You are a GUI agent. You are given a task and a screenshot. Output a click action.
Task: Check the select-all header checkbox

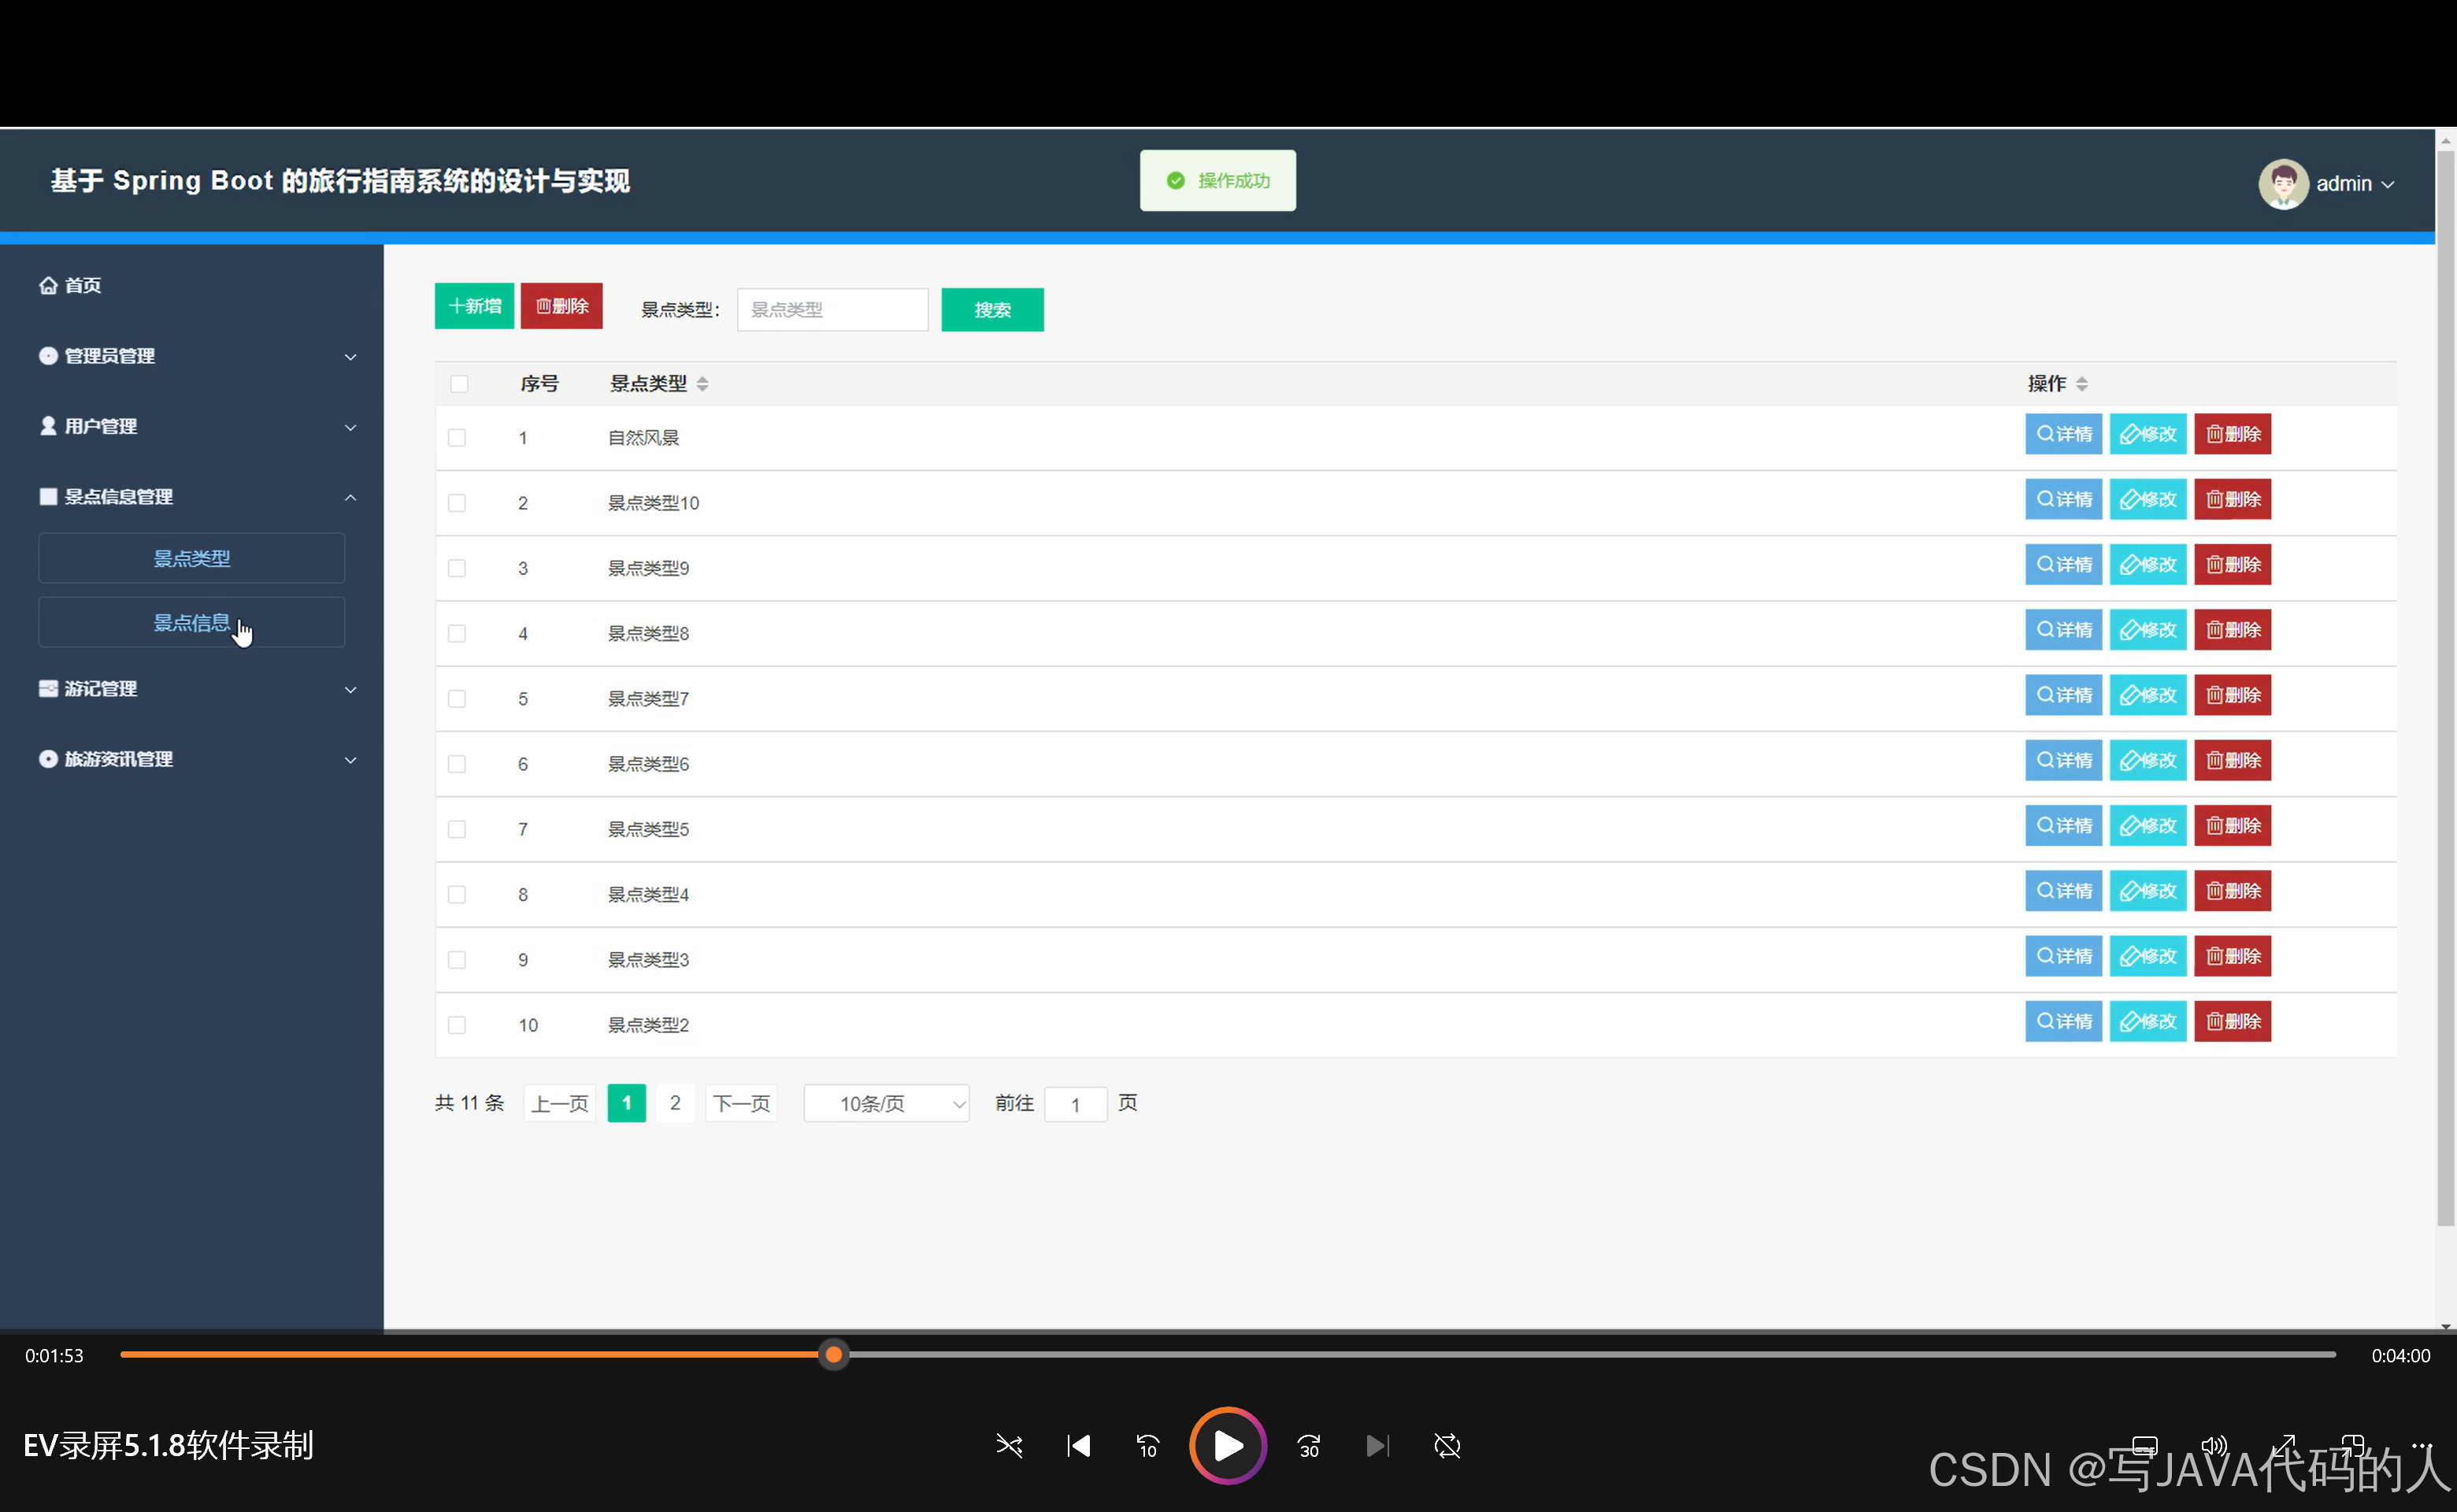click(459, 384)
